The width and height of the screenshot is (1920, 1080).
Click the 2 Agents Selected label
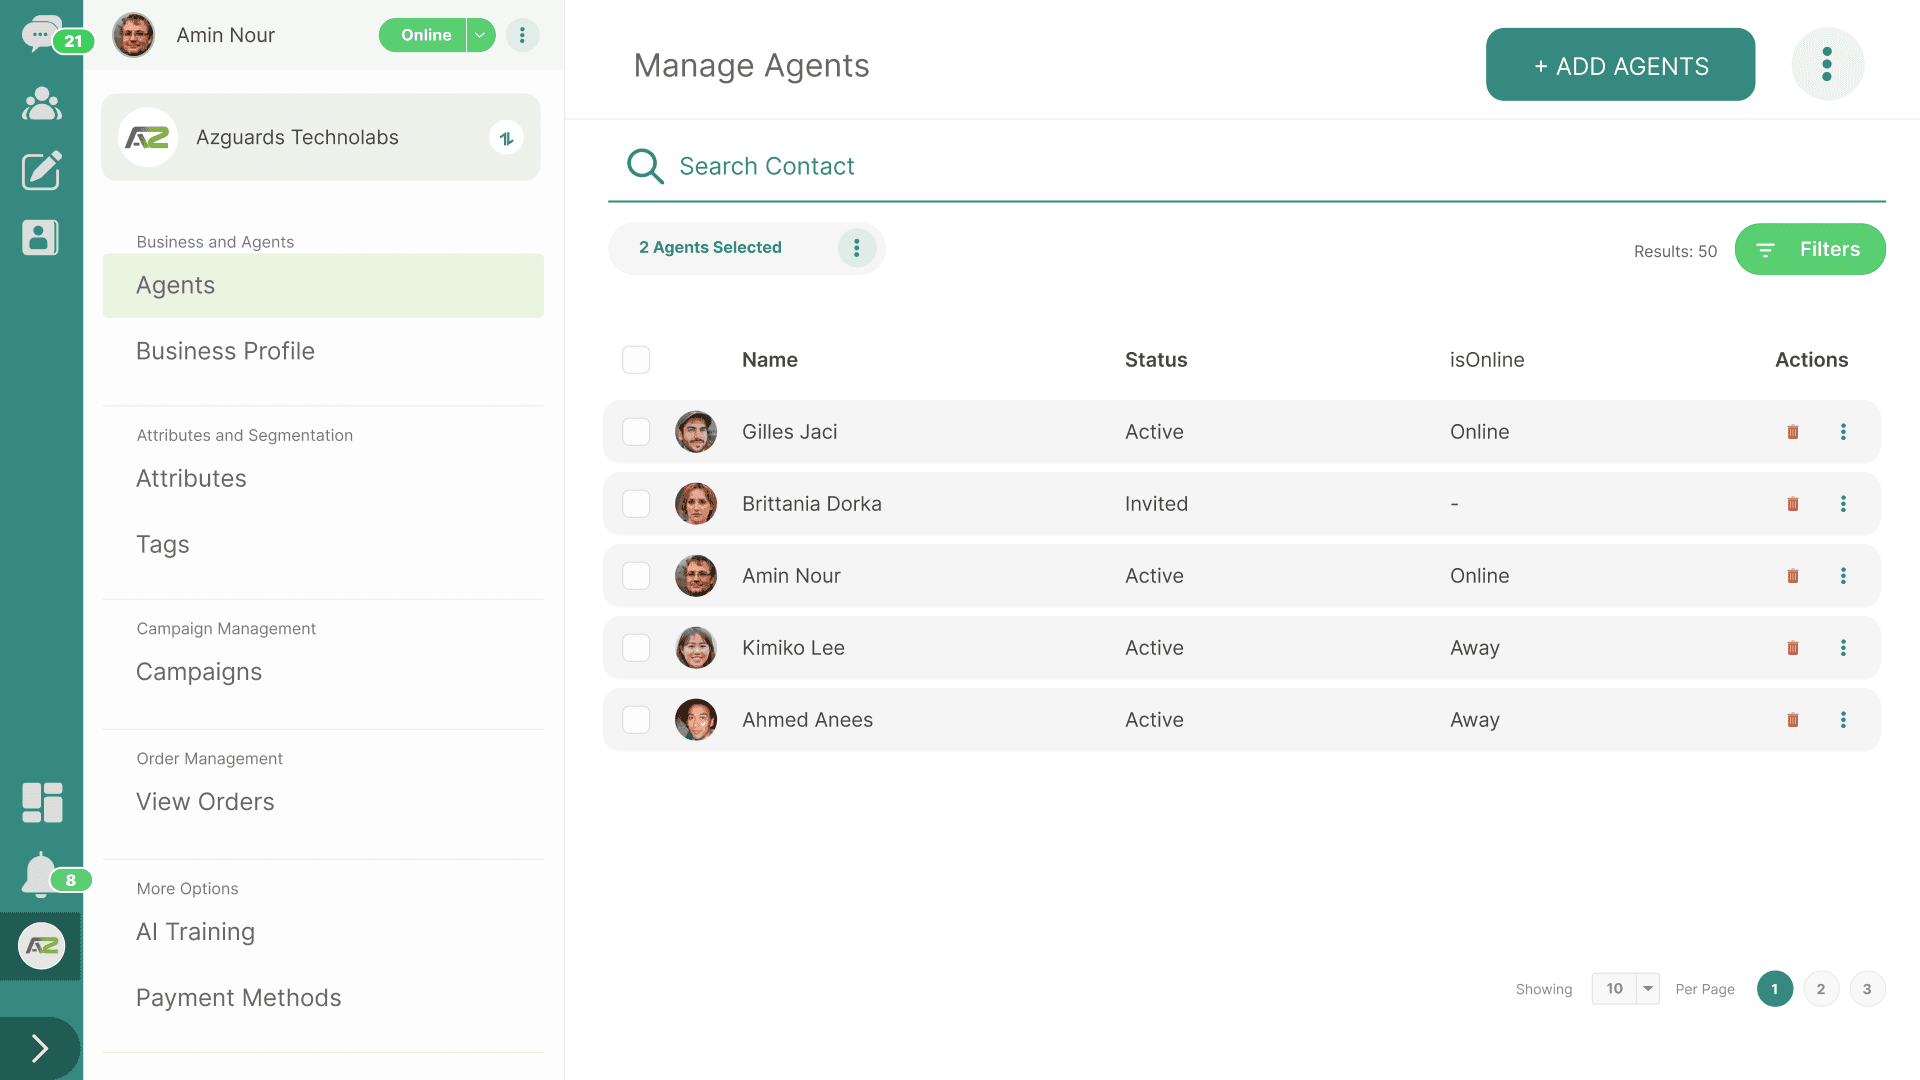(710, 247)
